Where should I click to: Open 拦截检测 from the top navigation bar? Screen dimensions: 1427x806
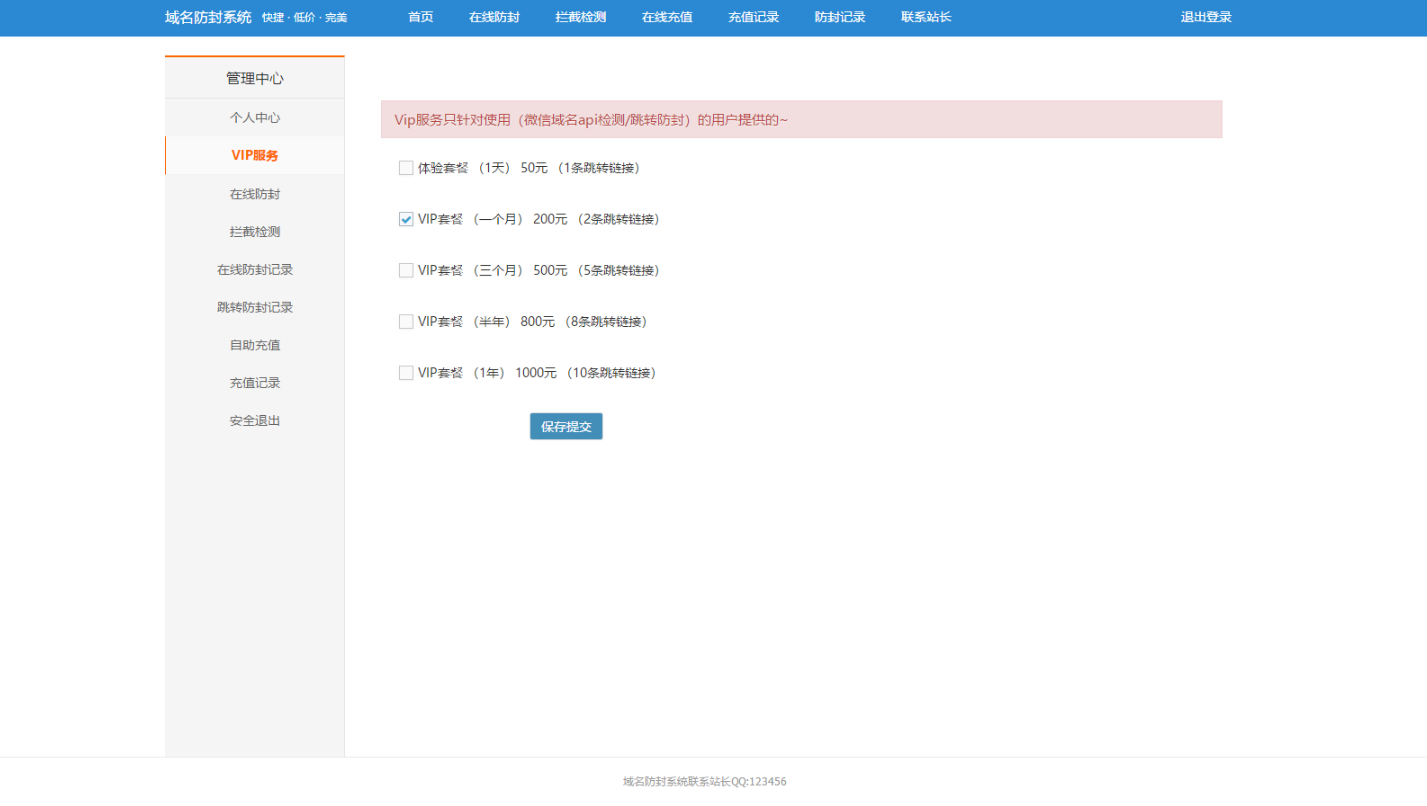(581, 17)
